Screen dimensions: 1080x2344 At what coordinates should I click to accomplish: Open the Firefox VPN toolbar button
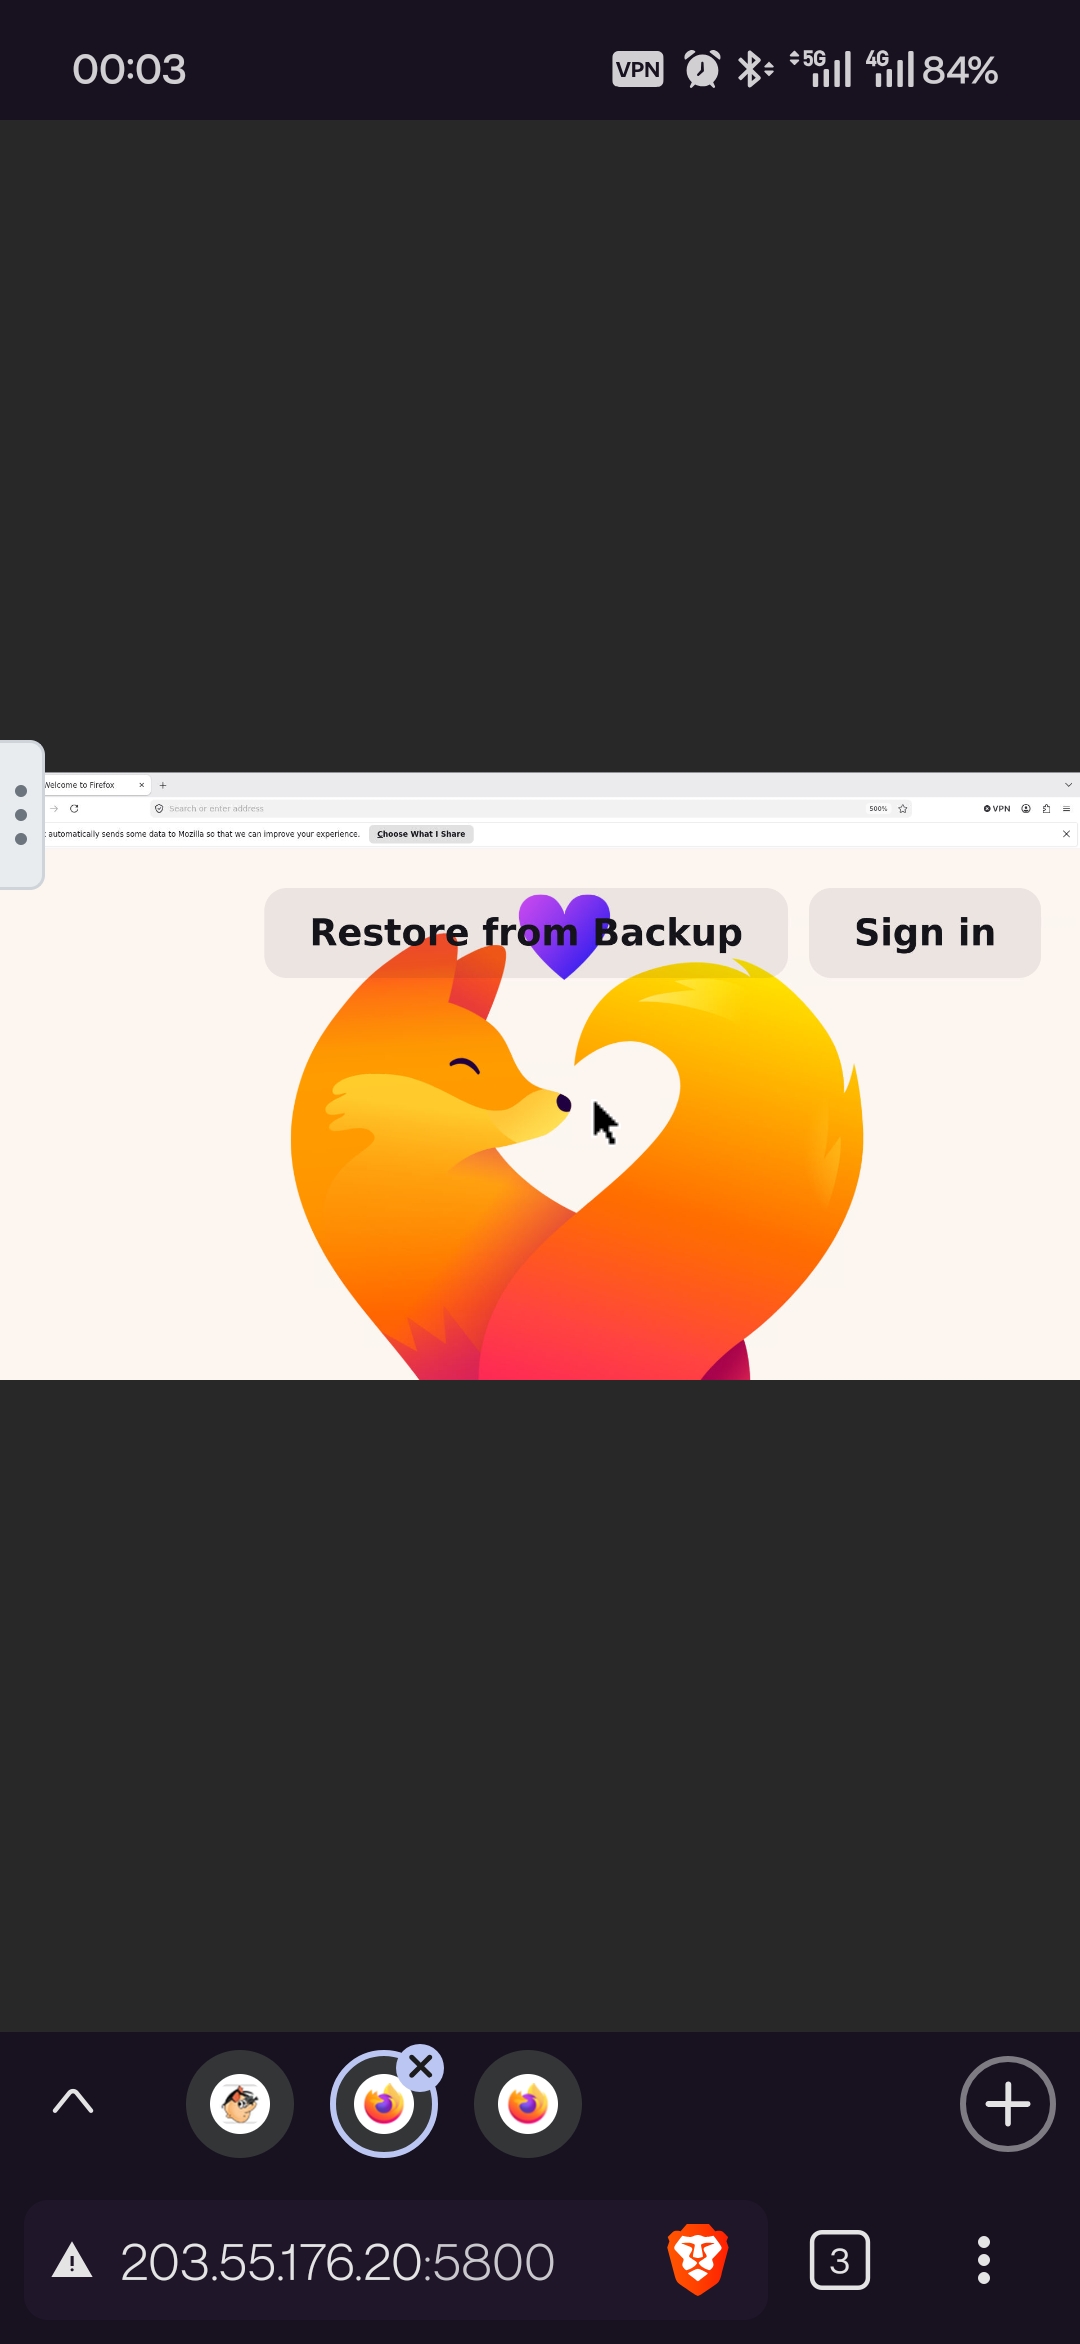pos(997,808)
